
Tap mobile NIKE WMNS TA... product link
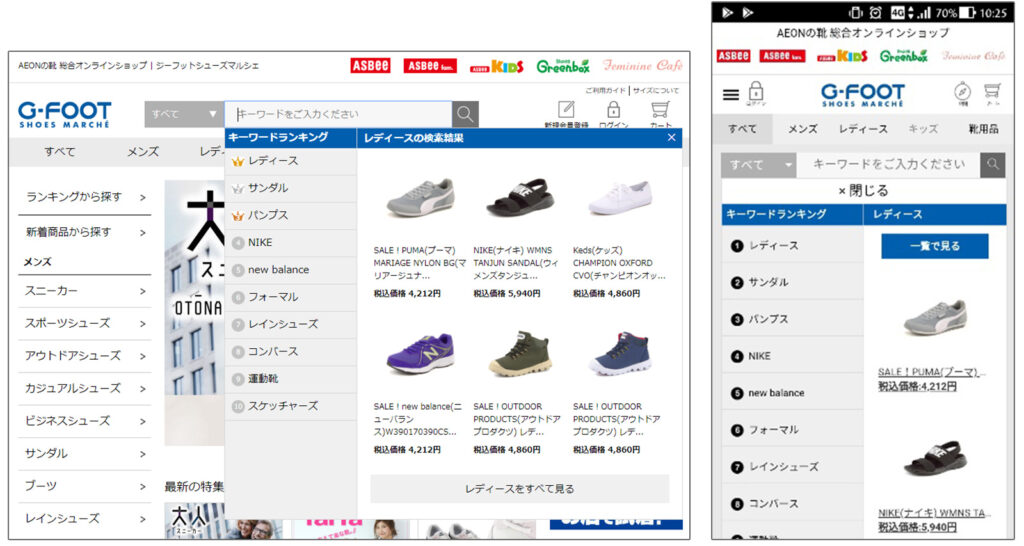(933, 513)
